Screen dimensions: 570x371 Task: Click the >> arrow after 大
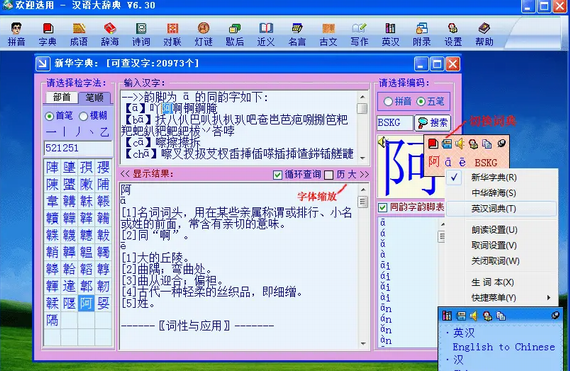click(364, 175)
